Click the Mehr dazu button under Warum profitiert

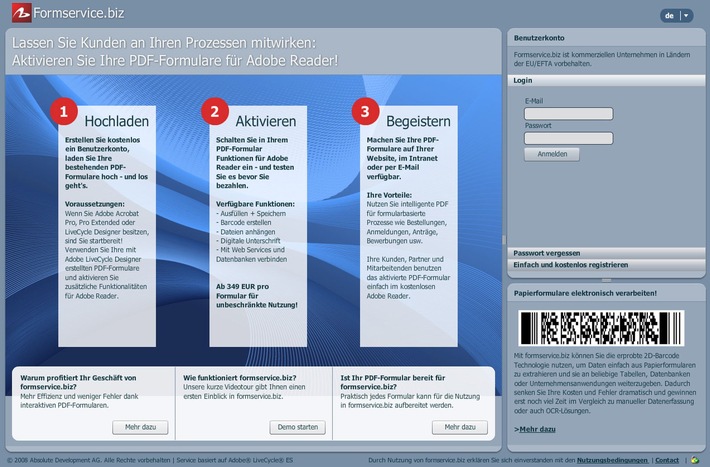(x=140, y=427)
